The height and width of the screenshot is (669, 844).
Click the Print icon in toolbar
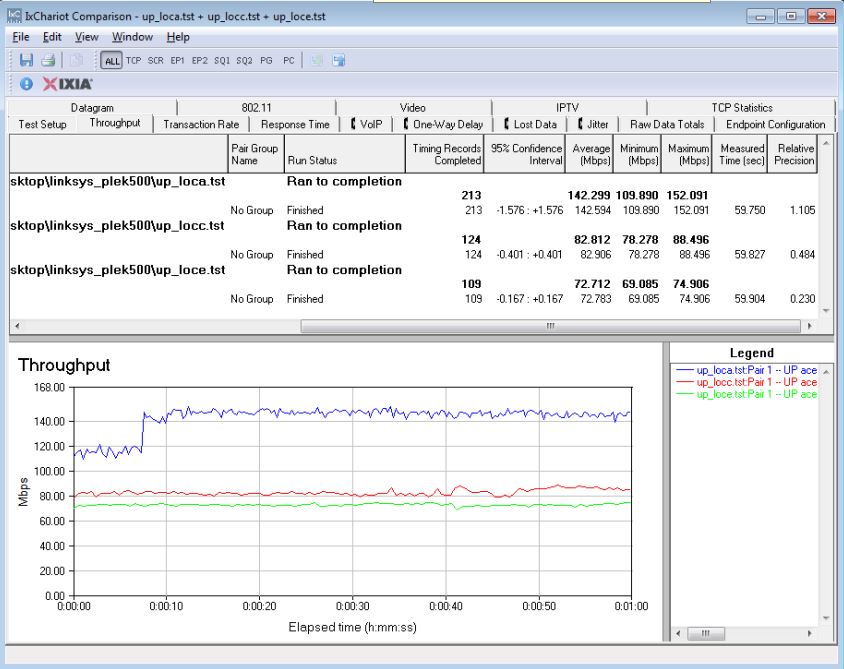coord(48,60)
